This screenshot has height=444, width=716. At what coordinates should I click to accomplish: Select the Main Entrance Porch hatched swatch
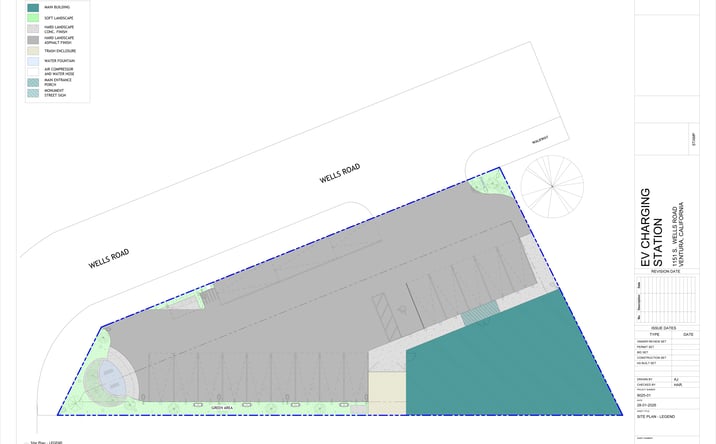33,82
